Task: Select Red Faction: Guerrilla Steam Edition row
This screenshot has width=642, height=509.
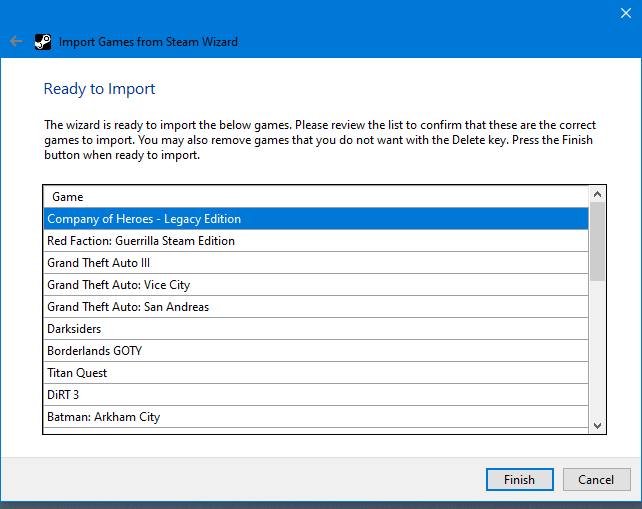Action: [x=316, y=241]
